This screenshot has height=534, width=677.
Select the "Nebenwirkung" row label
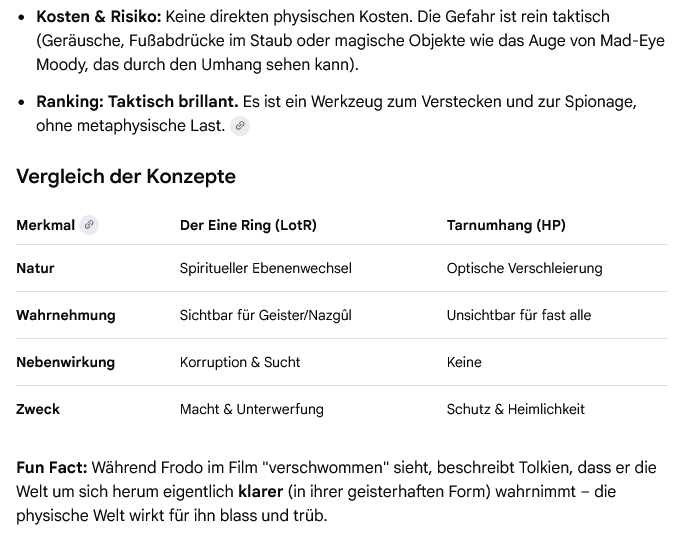pos(65,362)
